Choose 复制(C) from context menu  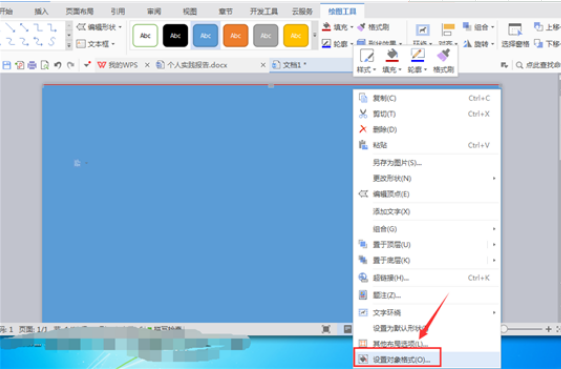click(x=427, y=98)
